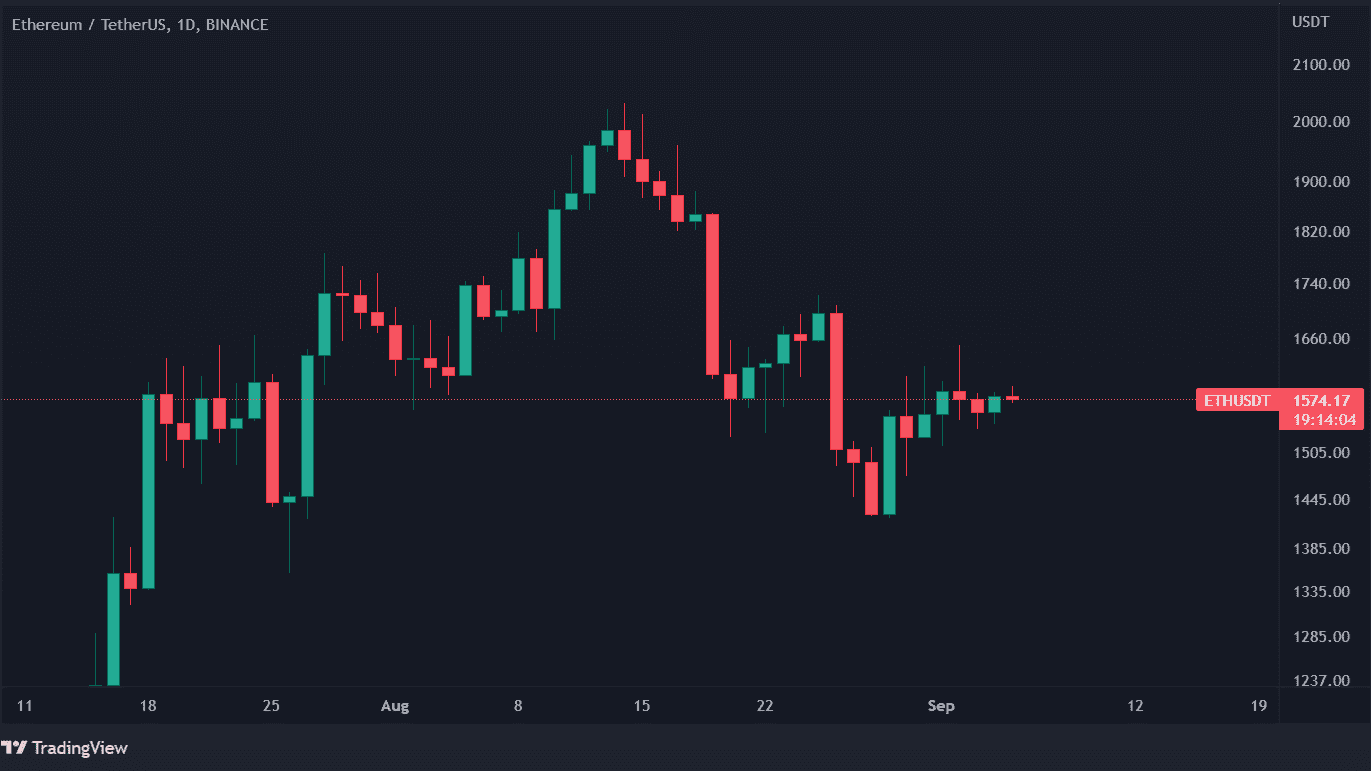Image resolution: width=1371 pixels, height=771 pixels.
Task: Click the 19 date marker at axis end
Action: click(1259, 706)
